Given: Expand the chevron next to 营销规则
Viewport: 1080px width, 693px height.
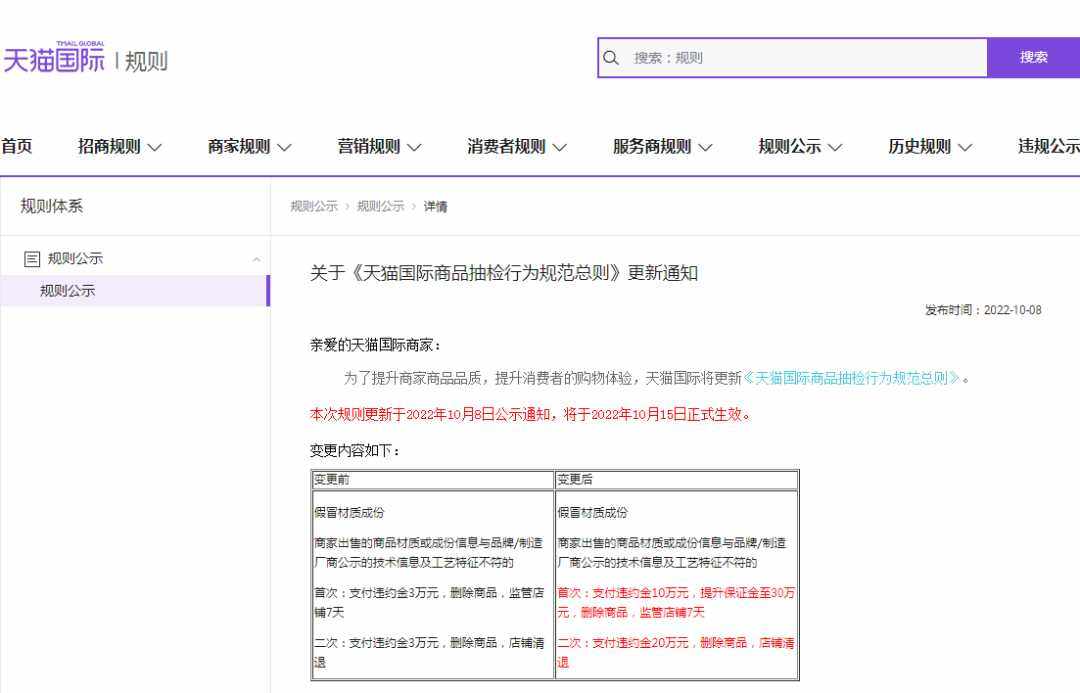Looking at the screenshot, I should (x=414, y=147).
